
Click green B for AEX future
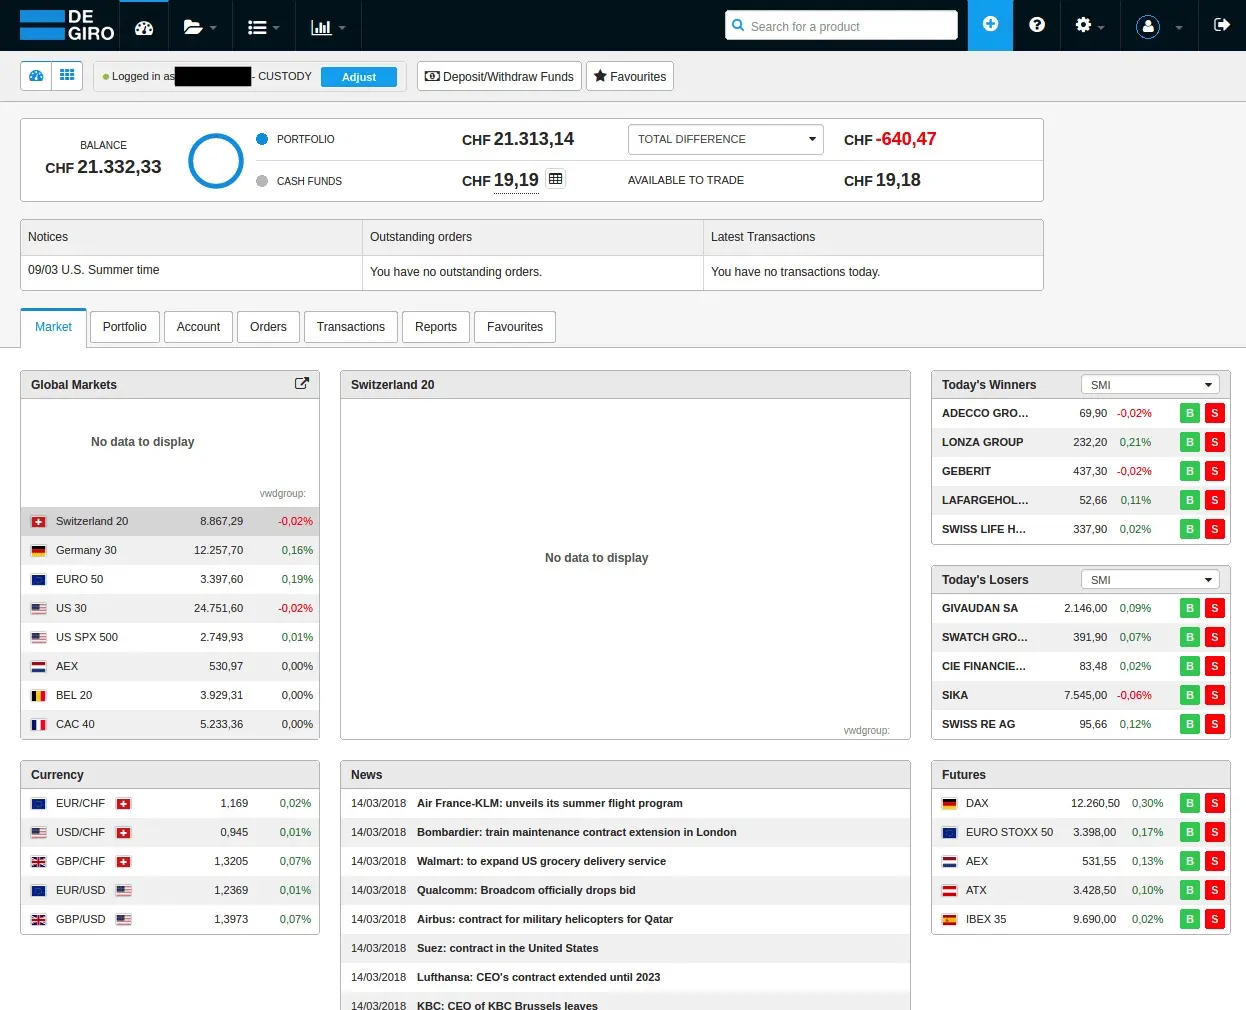click(1190, 861)
